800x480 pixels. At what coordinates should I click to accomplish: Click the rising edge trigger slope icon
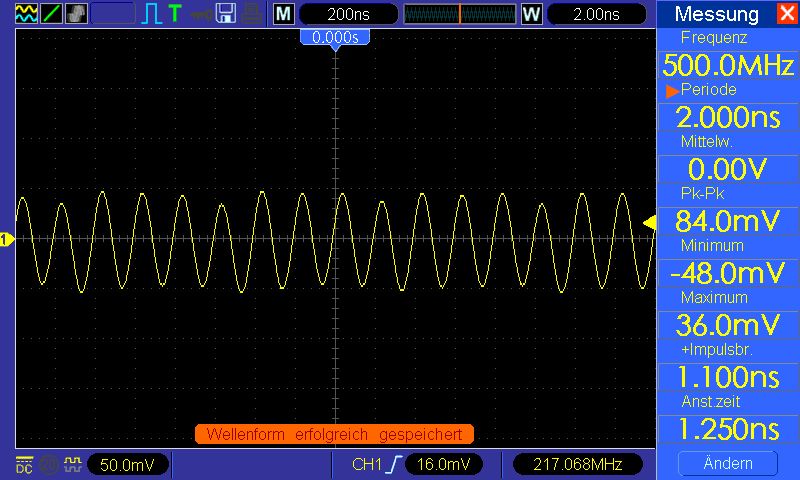[393, 464]
